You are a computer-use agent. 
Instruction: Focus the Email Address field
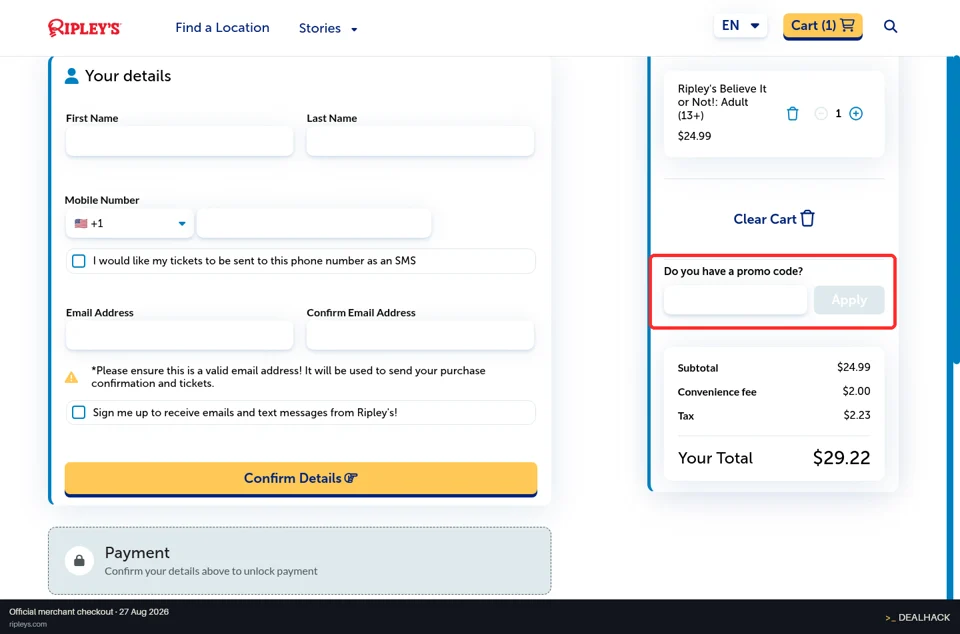click(179, 335)
